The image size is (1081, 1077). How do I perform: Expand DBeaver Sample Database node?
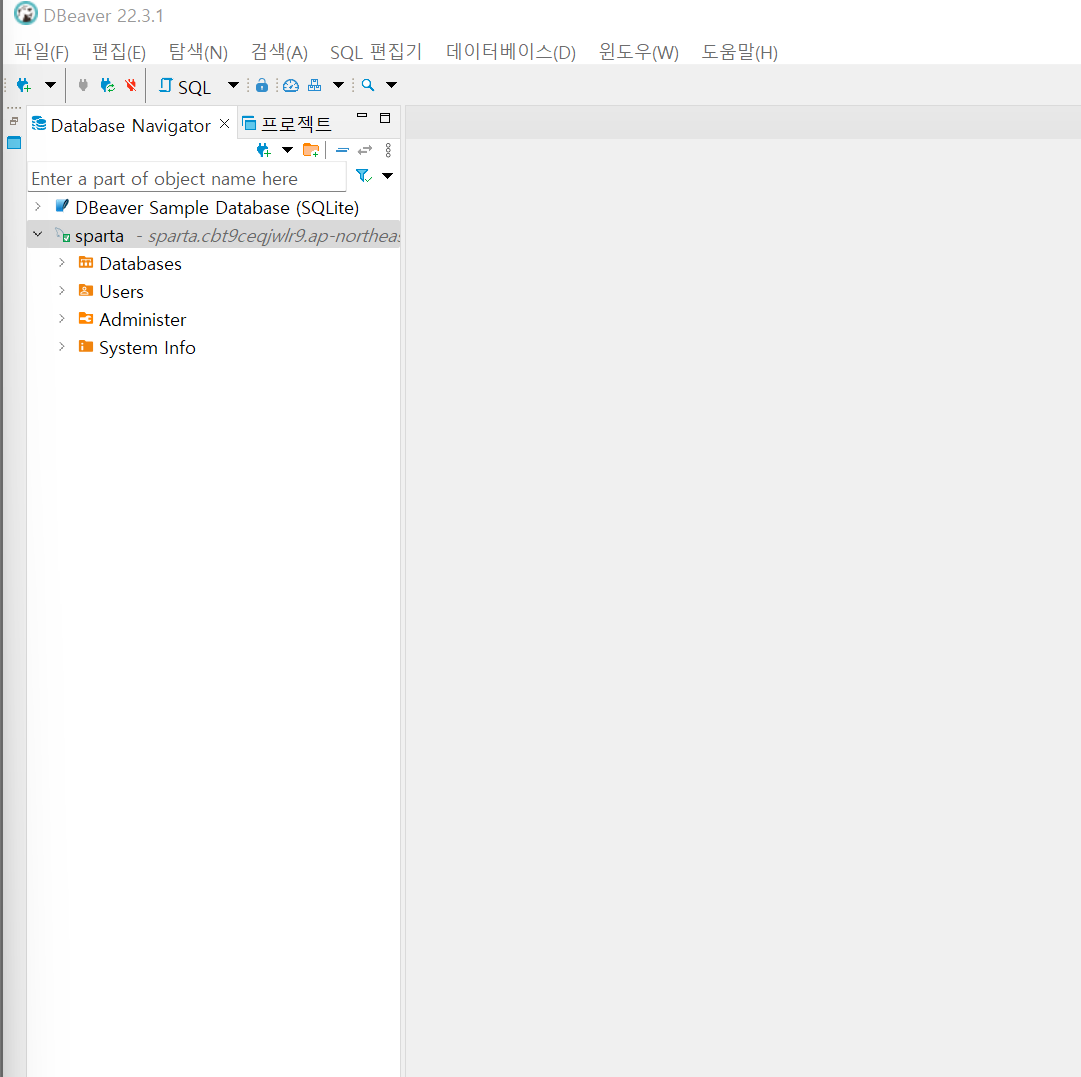tap(38, 206)
